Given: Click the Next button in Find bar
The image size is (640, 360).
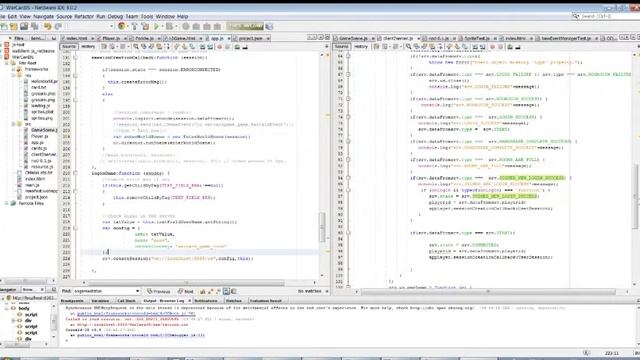Looking at the screenshot, I should (x=186, y=291).
